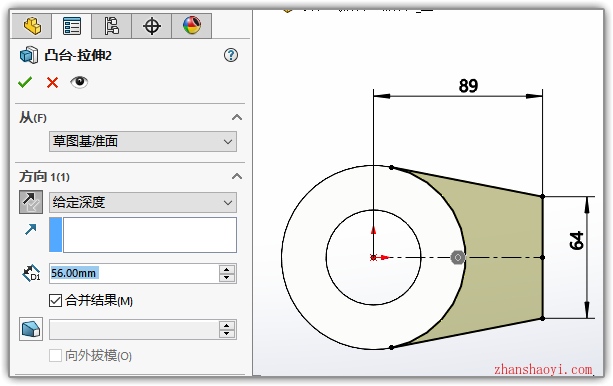This screenshot has width=613, height=386.
Task: Click the extrude direction selection box
Action: click(143, 235)
